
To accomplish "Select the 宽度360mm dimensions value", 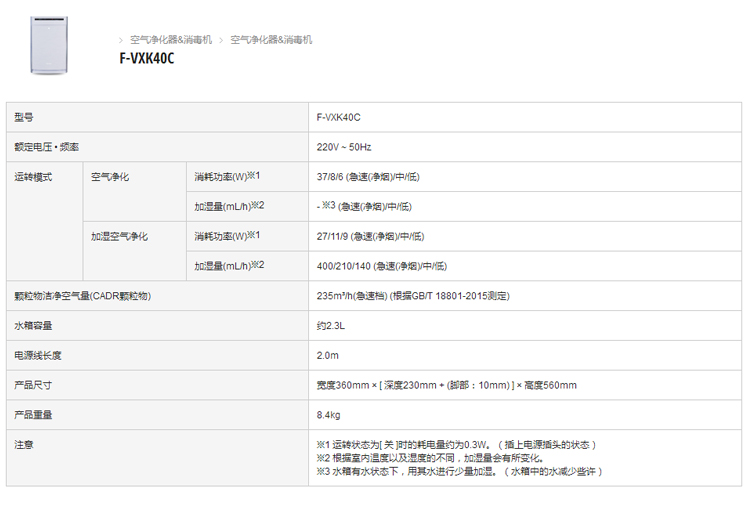I will click(447, 385).
